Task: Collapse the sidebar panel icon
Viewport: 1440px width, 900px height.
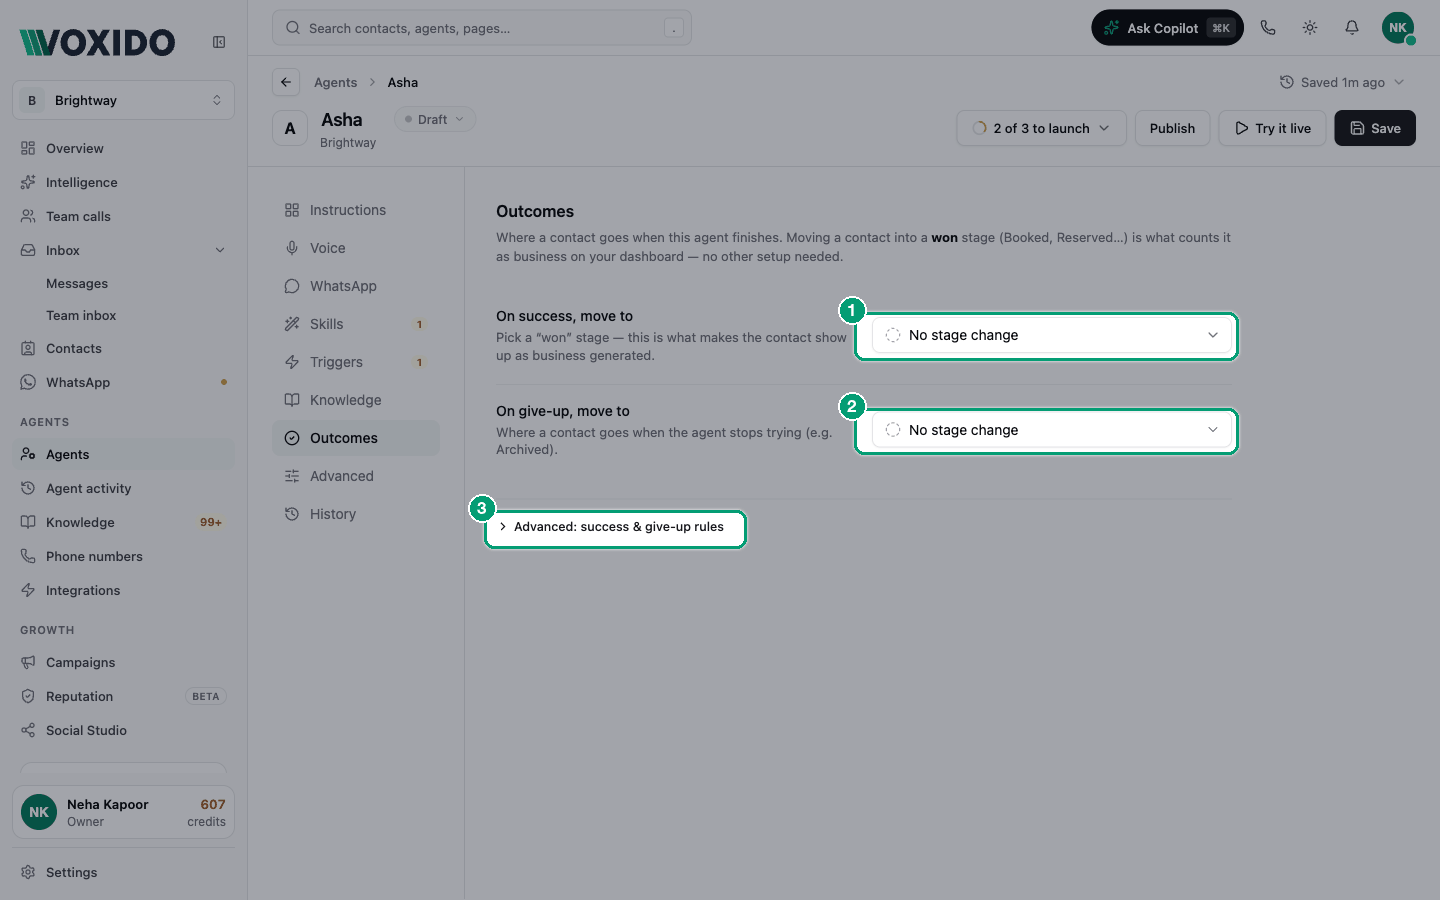Action: [219, 42]
